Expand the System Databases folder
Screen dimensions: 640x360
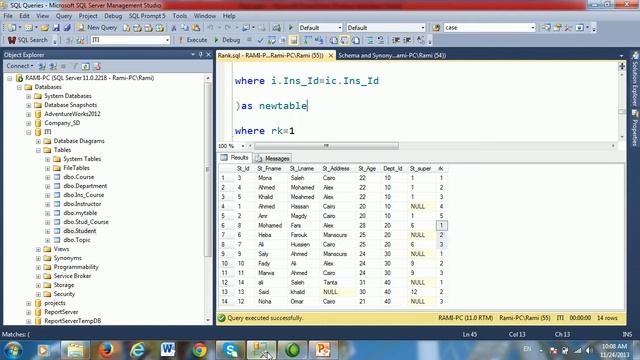point(29,96)
